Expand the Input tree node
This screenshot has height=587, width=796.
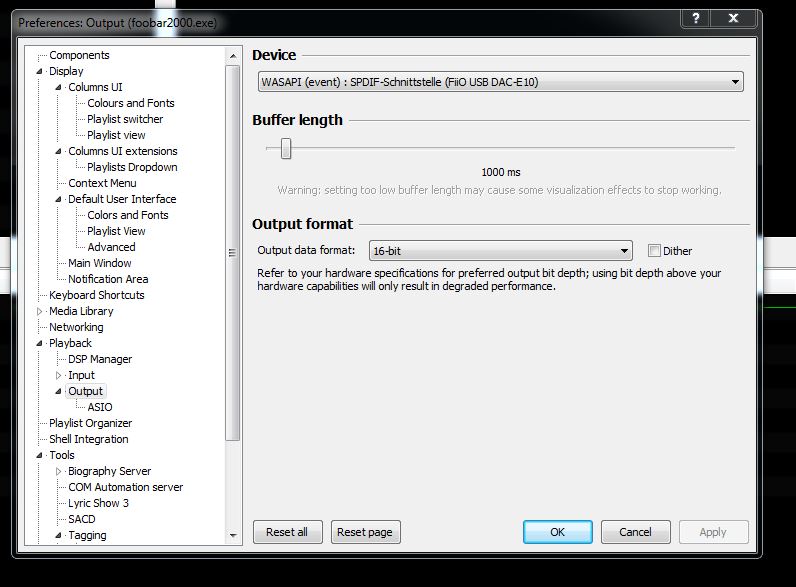coord(59,375)
